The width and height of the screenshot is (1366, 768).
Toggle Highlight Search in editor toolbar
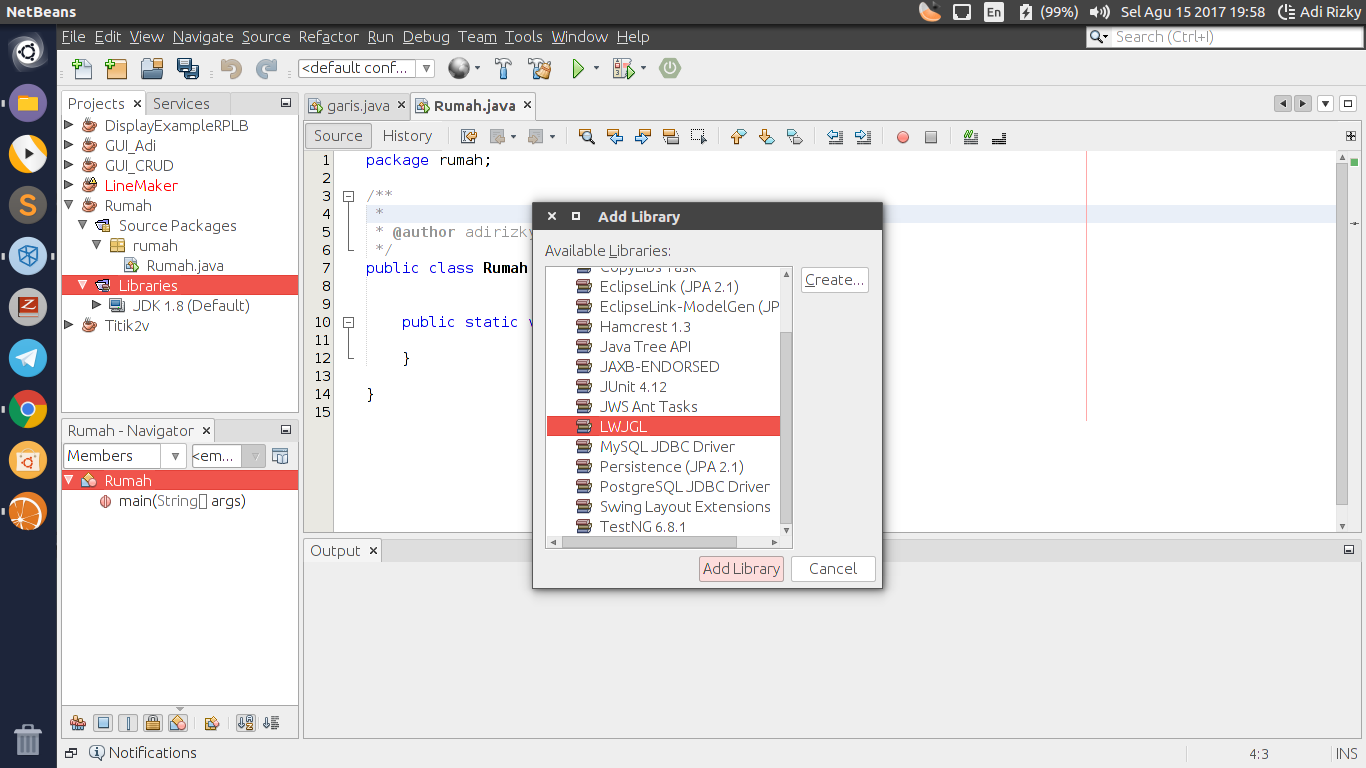(x=672, y=136)
